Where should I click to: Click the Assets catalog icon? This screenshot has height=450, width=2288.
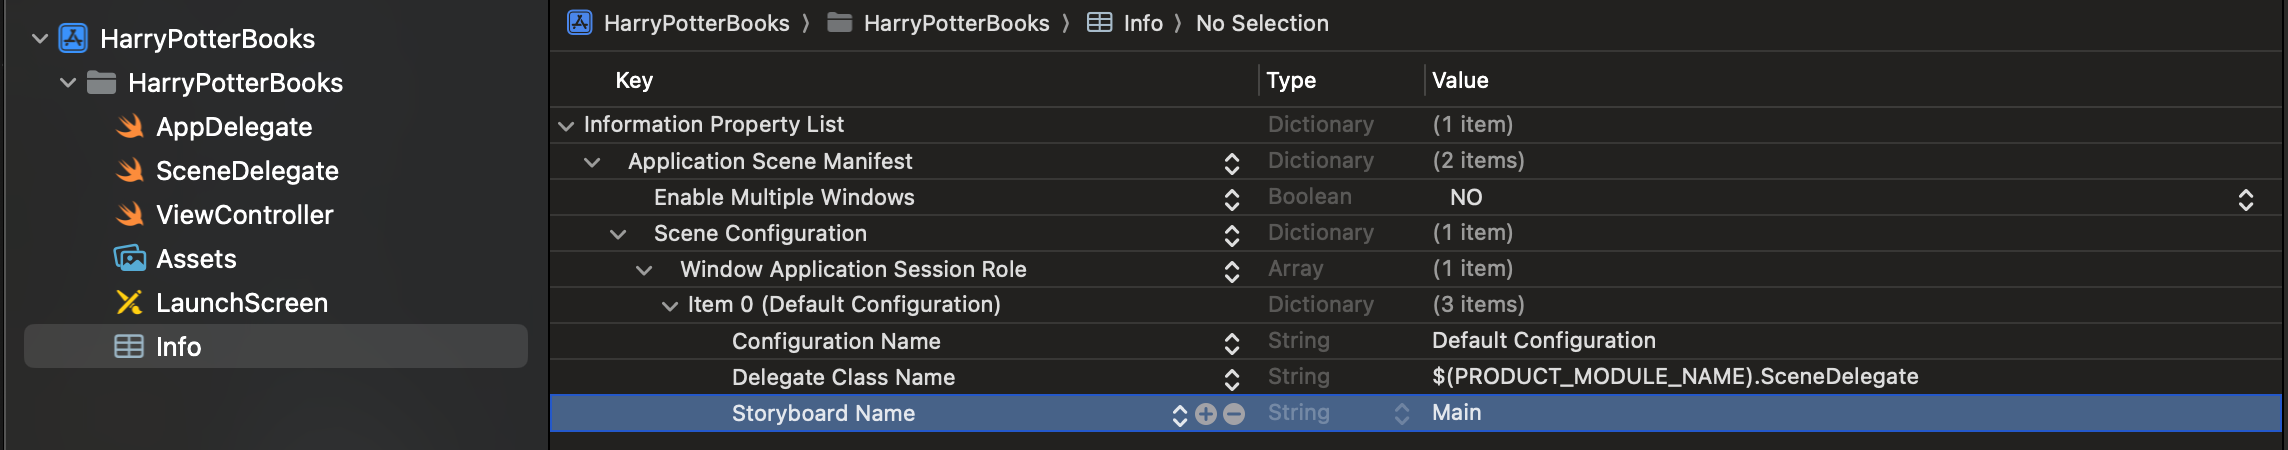point(130,258)
